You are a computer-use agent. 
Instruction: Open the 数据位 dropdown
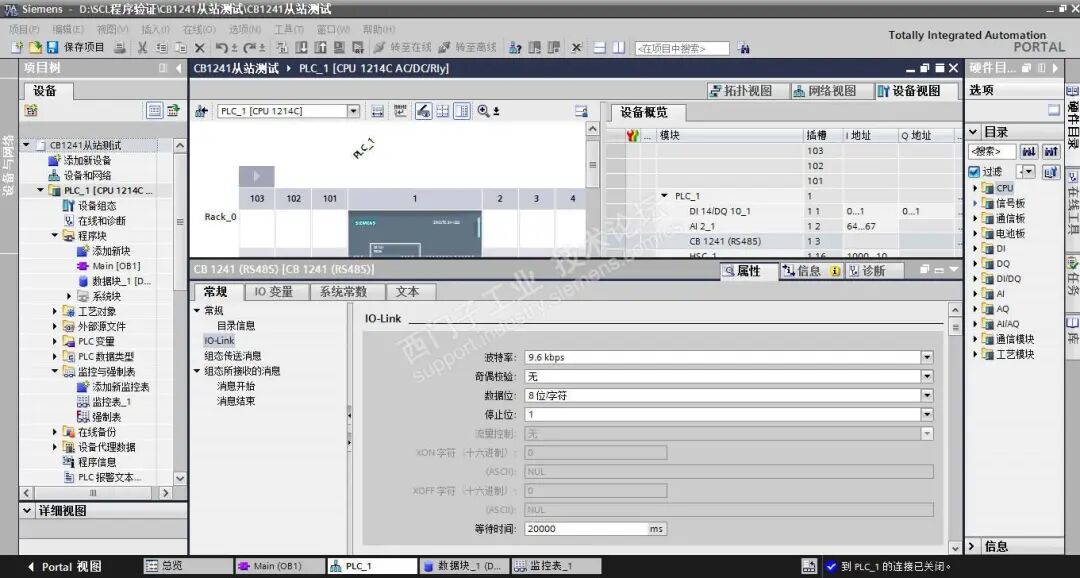click(x=927, y=395)
